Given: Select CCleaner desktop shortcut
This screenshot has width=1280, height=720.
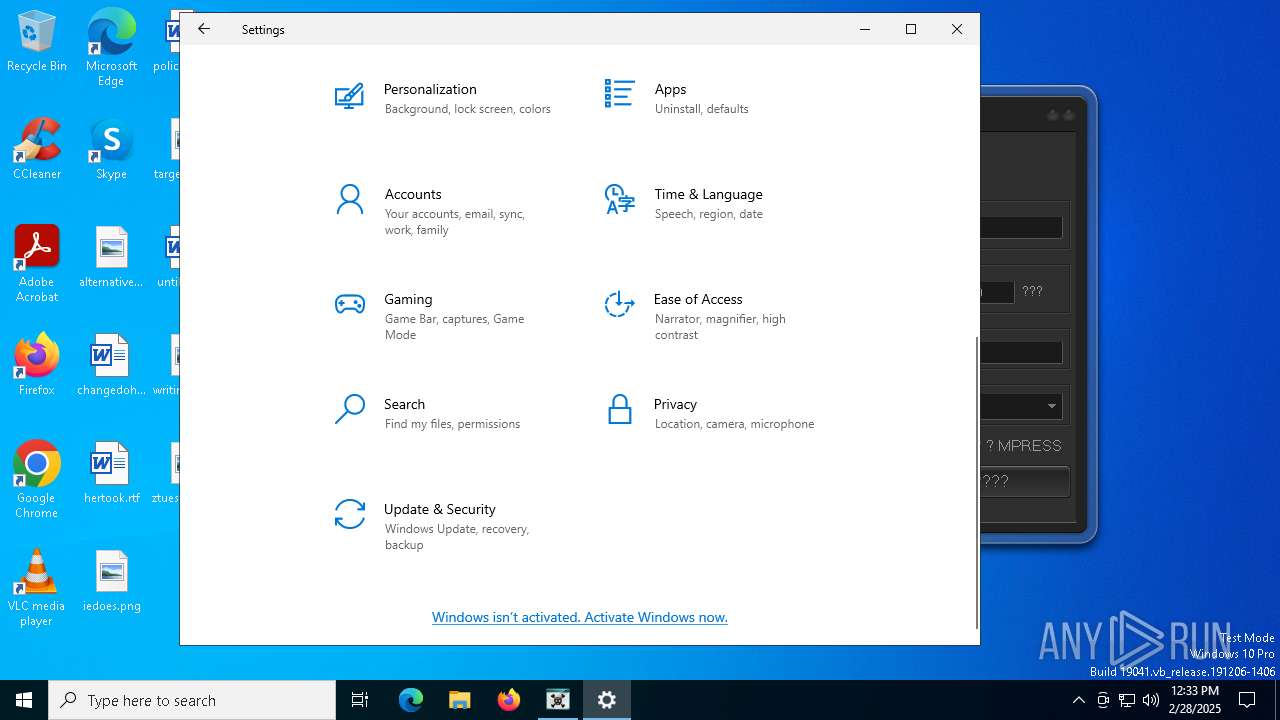Looking at the screenshot, I should click(x=37, y=149).
